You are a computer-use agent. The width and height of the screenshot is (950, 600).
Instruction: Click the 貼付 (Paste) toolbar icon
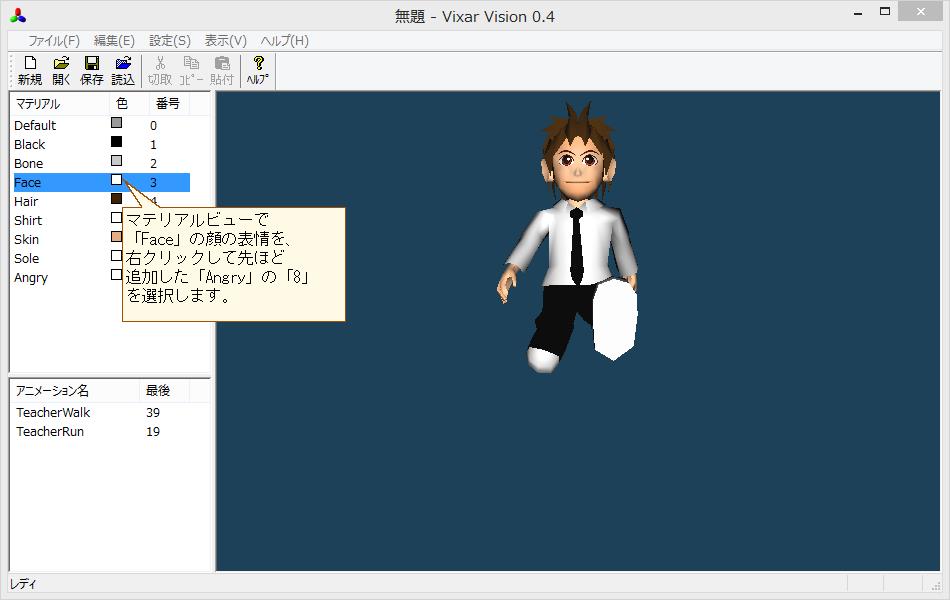click(224, 69)
